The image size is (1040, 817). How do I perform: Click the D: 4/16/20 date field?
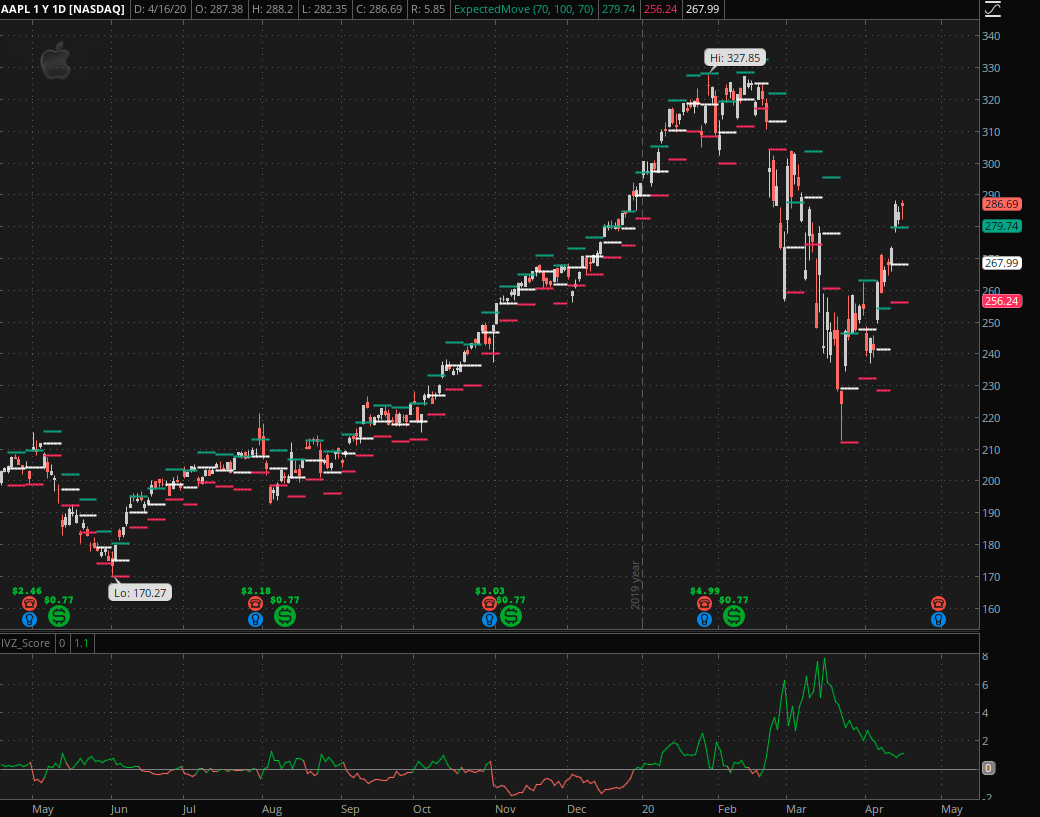(159, 9)
